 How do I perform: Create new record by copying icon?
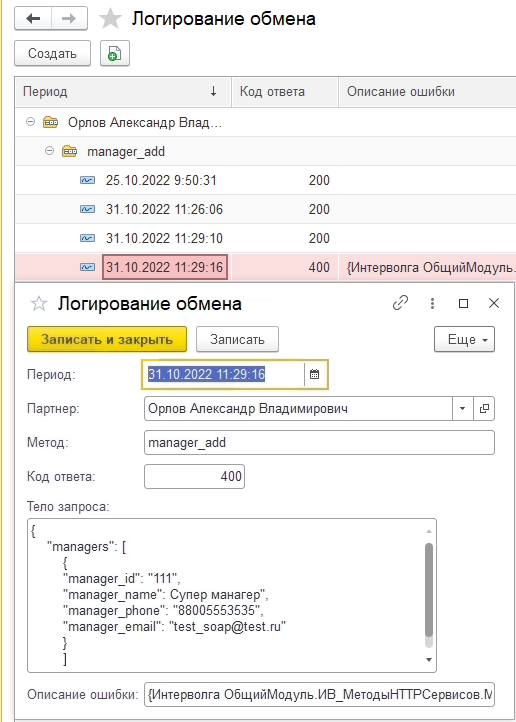[x=115, y=53]
